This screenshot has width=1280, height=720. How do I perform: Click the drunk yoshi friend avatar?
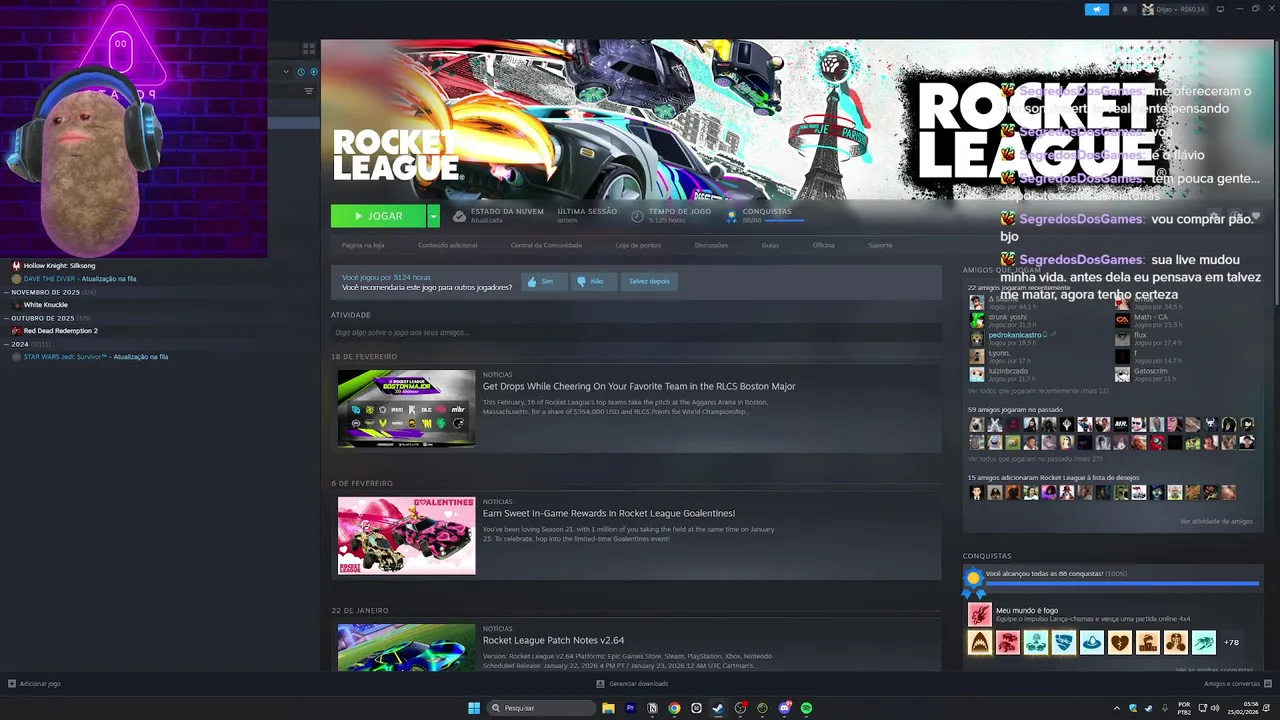click(x=977, y=320)
